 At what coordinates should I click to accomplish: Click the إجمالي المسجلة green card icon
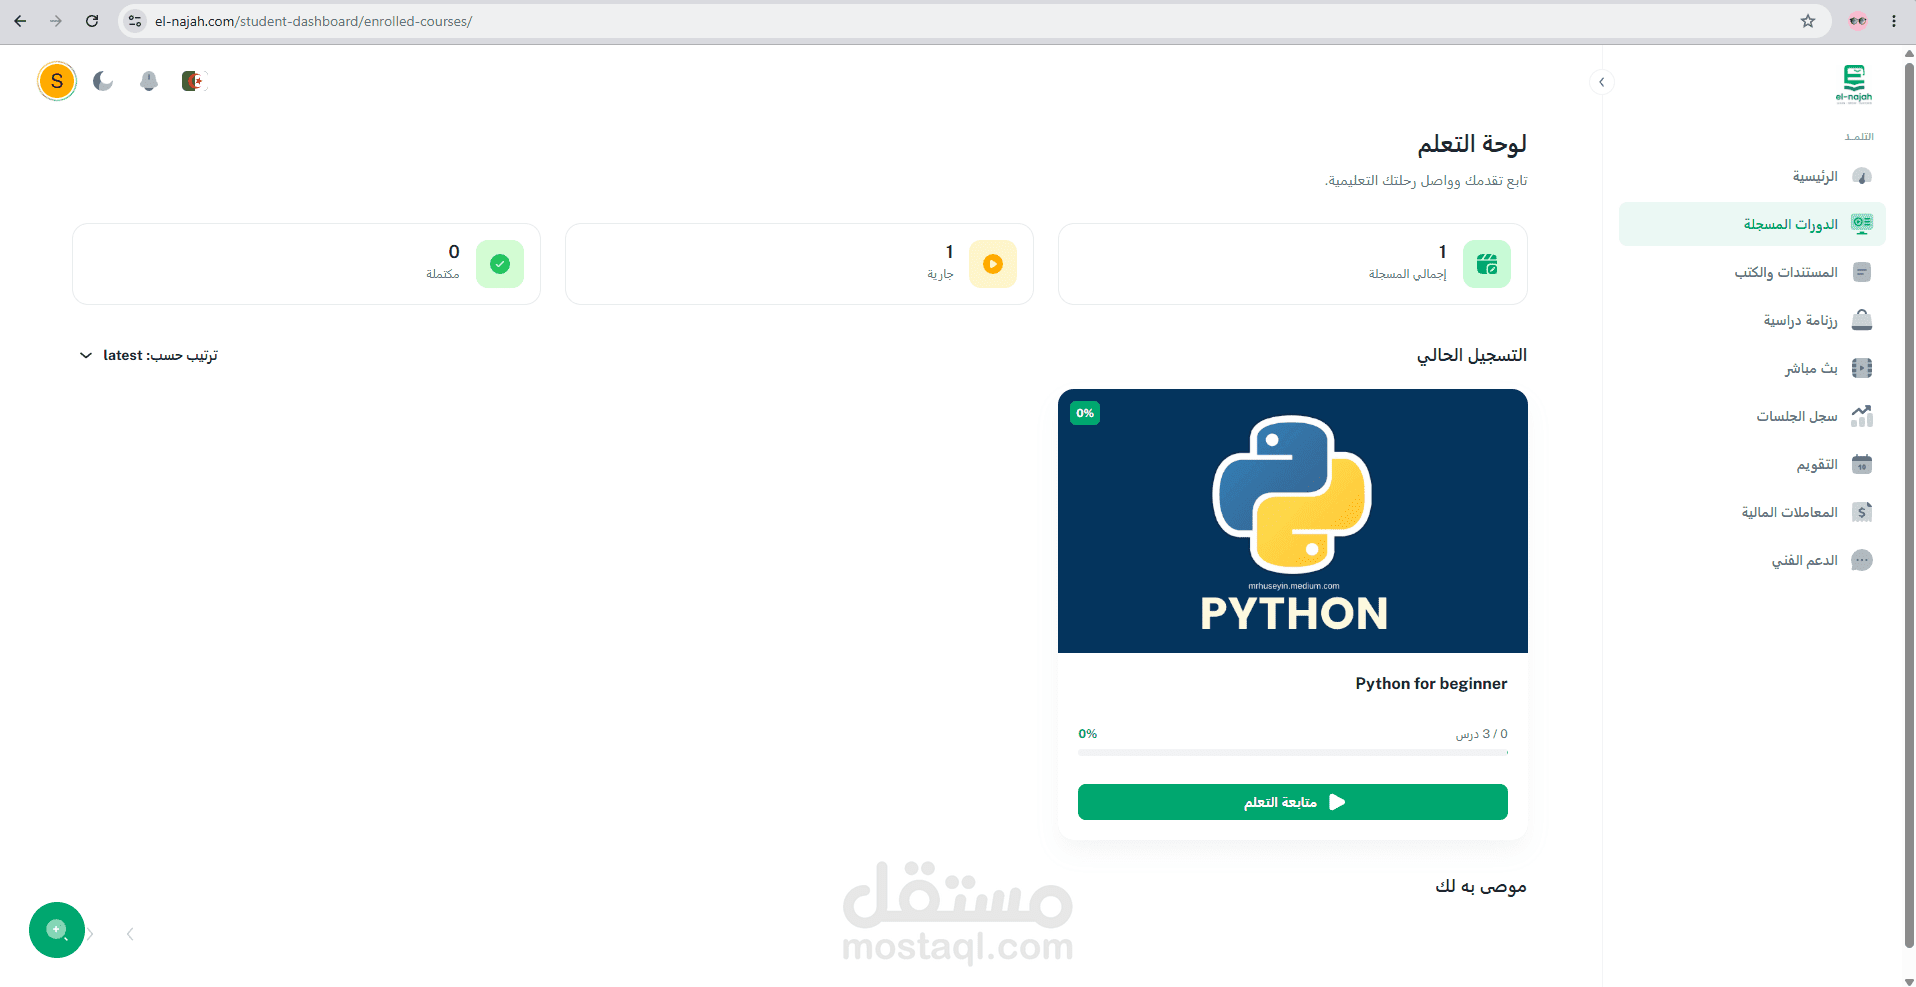point(1487,264)
